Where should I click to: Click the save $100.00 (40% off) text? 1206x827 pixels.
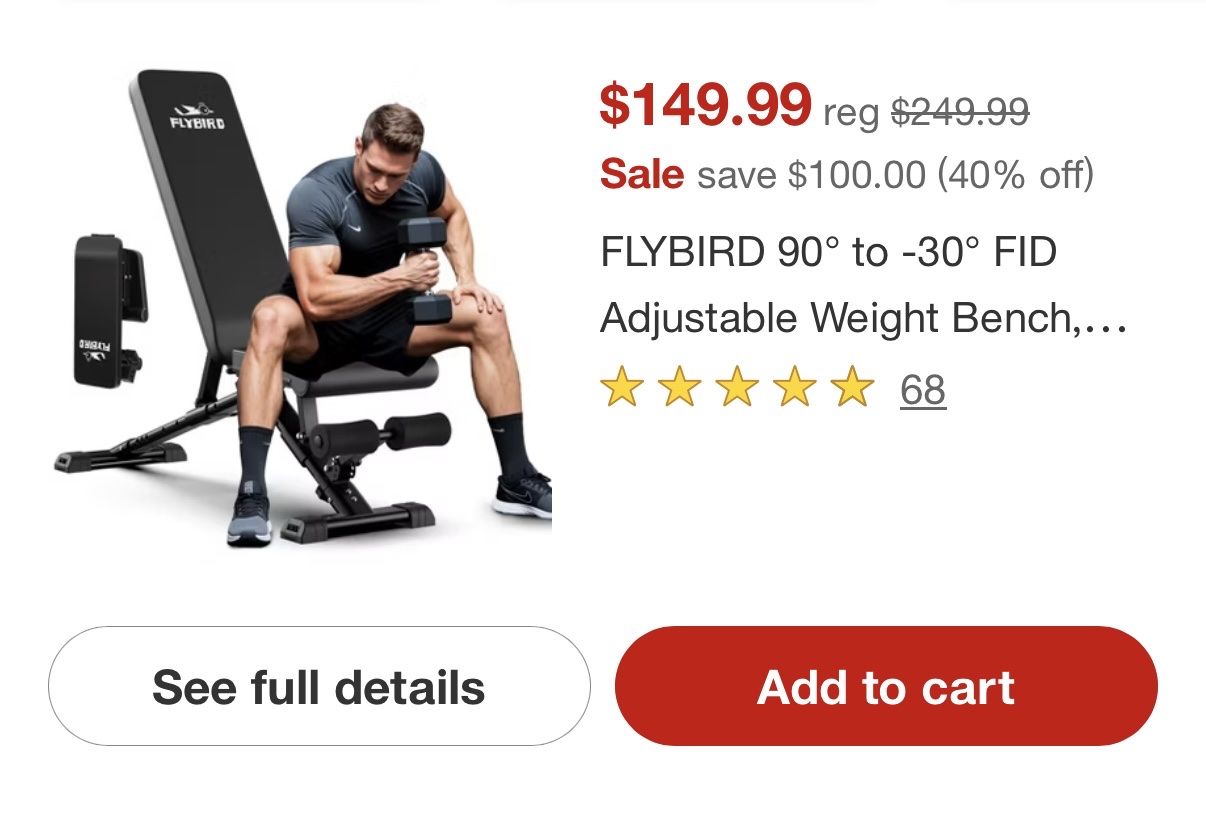896,175
